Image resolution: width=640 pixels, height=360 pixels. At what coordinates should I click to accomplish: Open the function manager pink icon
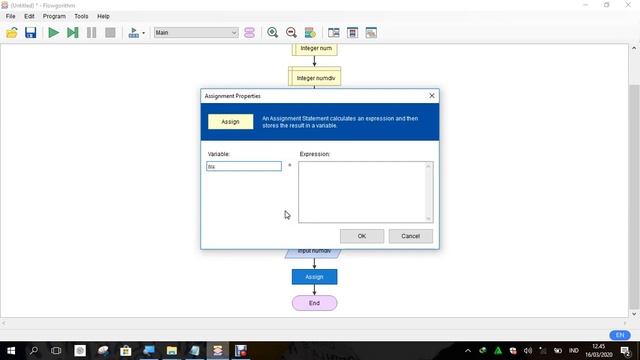249,33
